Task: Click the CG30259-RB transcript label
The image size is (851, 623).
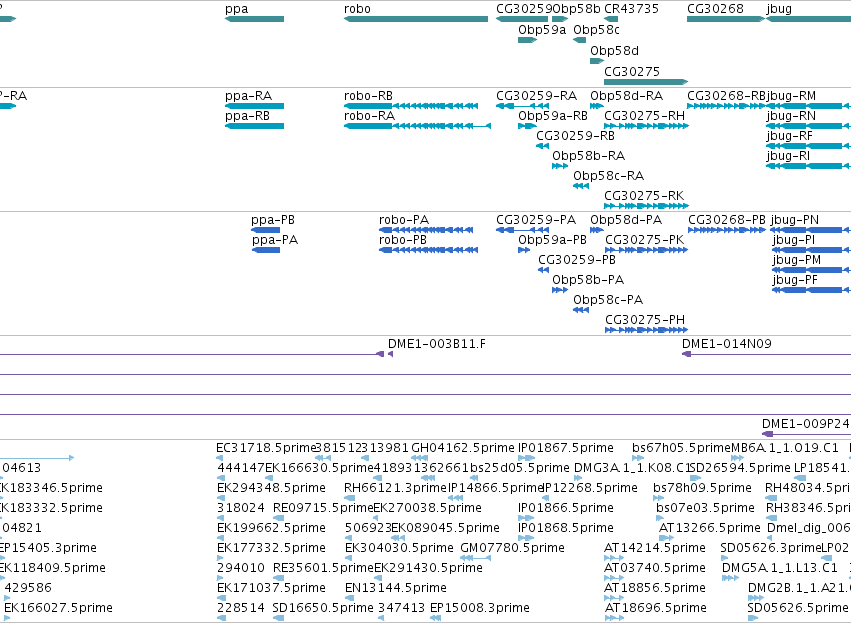Action: pyautogui.click(x=575, y=136)
